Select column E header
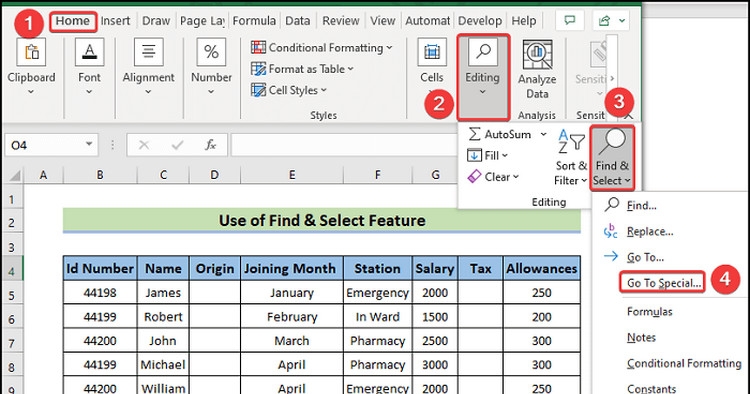 pos(292,175)
